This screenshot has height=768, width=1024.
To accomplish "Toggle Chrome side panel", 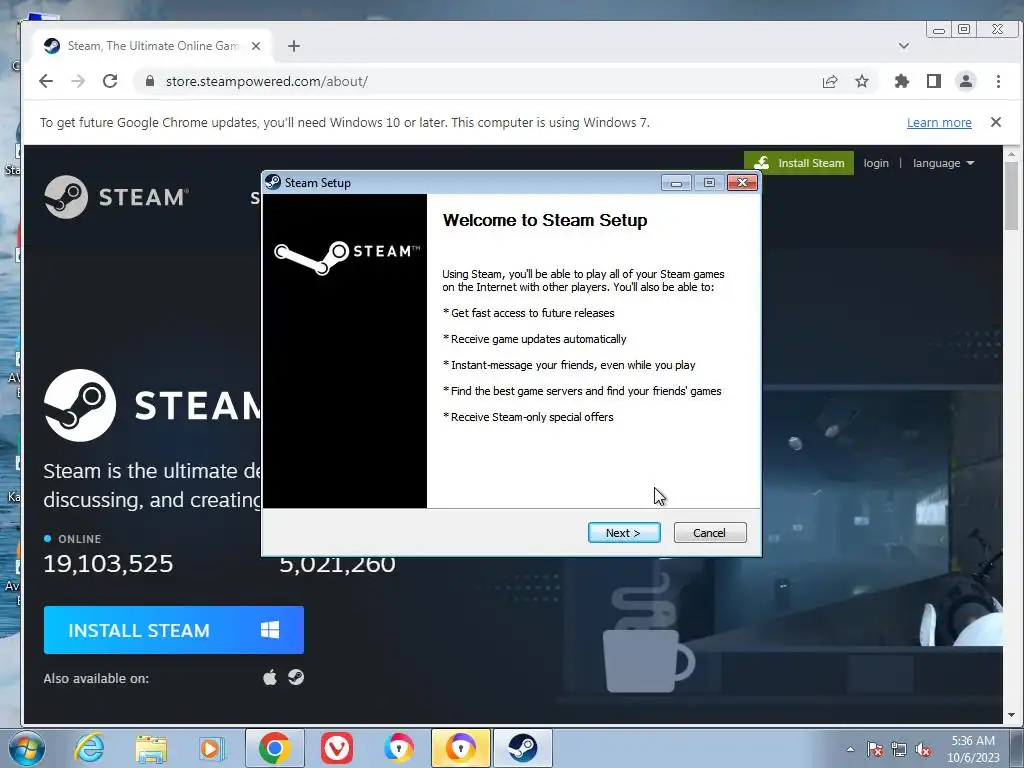I will tap(934, 81).
